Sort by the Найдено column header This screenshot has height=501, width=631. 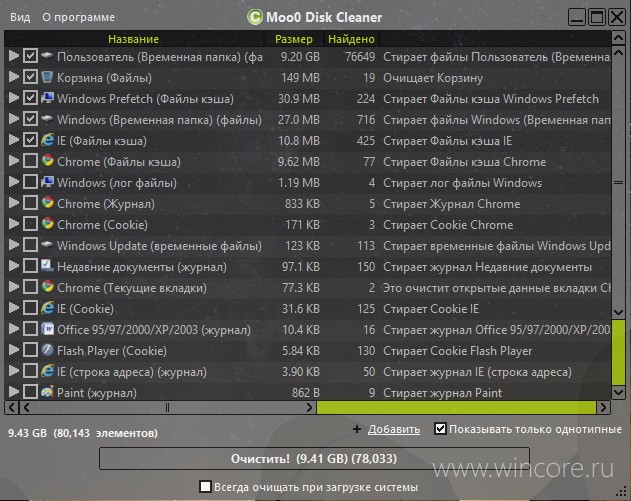tap(351, 39)
